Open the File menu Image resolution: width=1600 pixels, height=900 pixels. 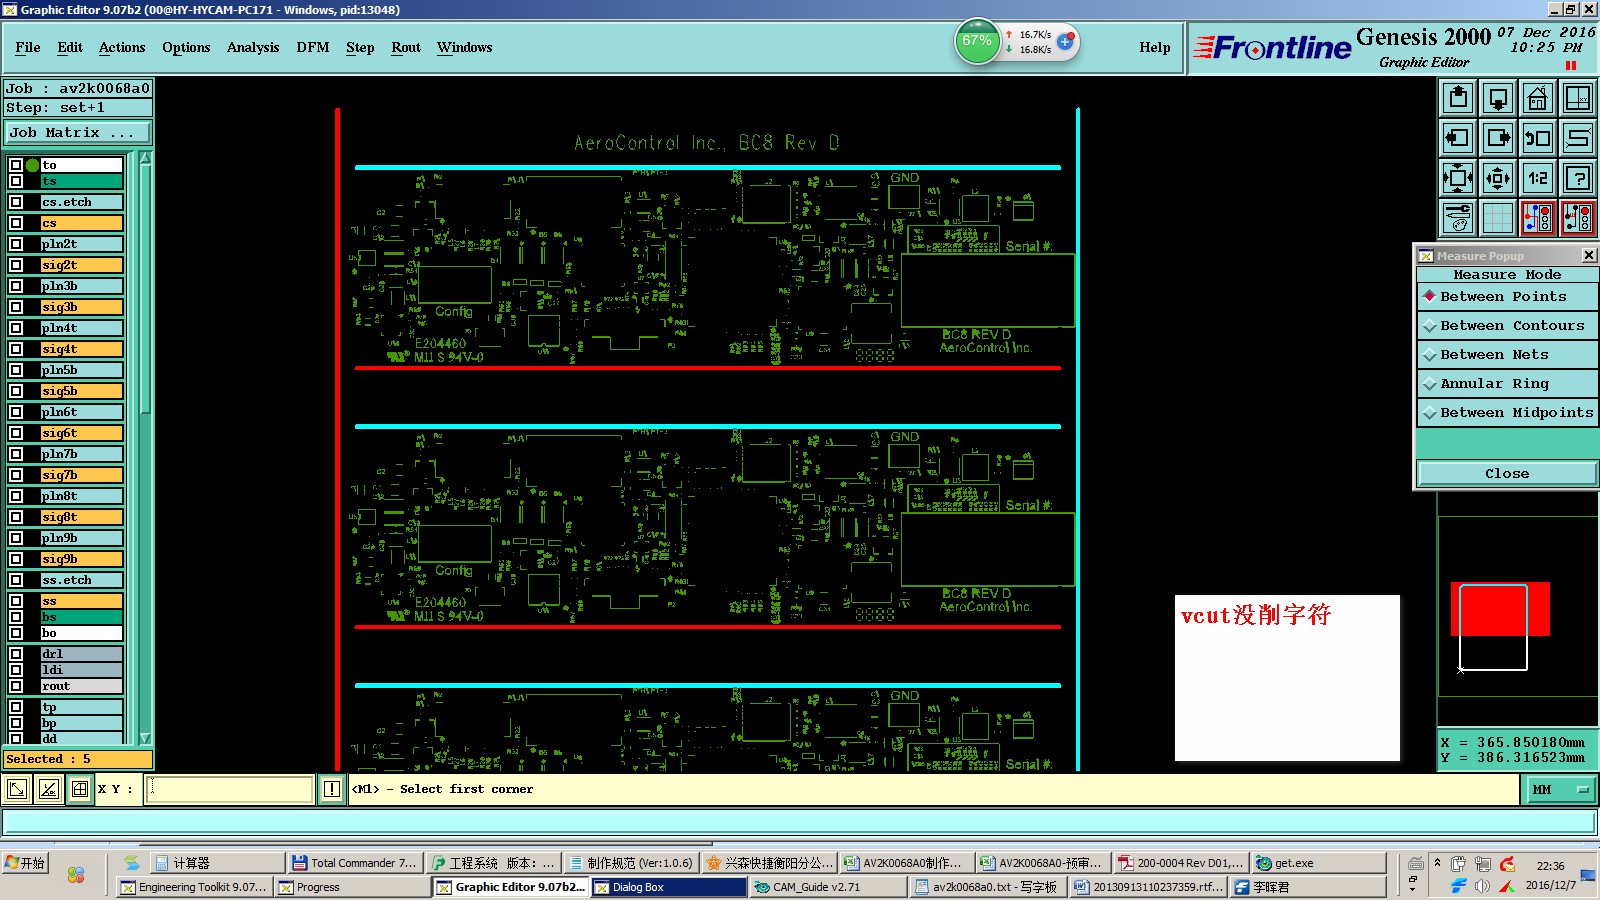pyautogui.click(x=28, y=47)
